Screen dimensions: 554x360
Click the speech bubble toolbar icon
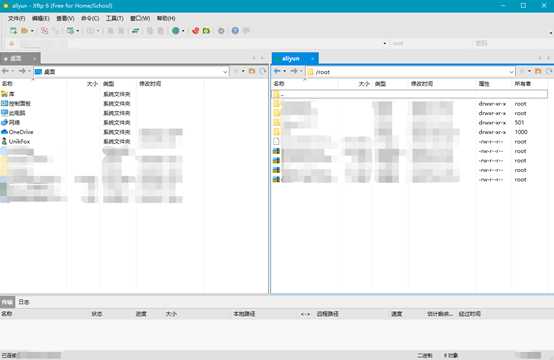246,31
